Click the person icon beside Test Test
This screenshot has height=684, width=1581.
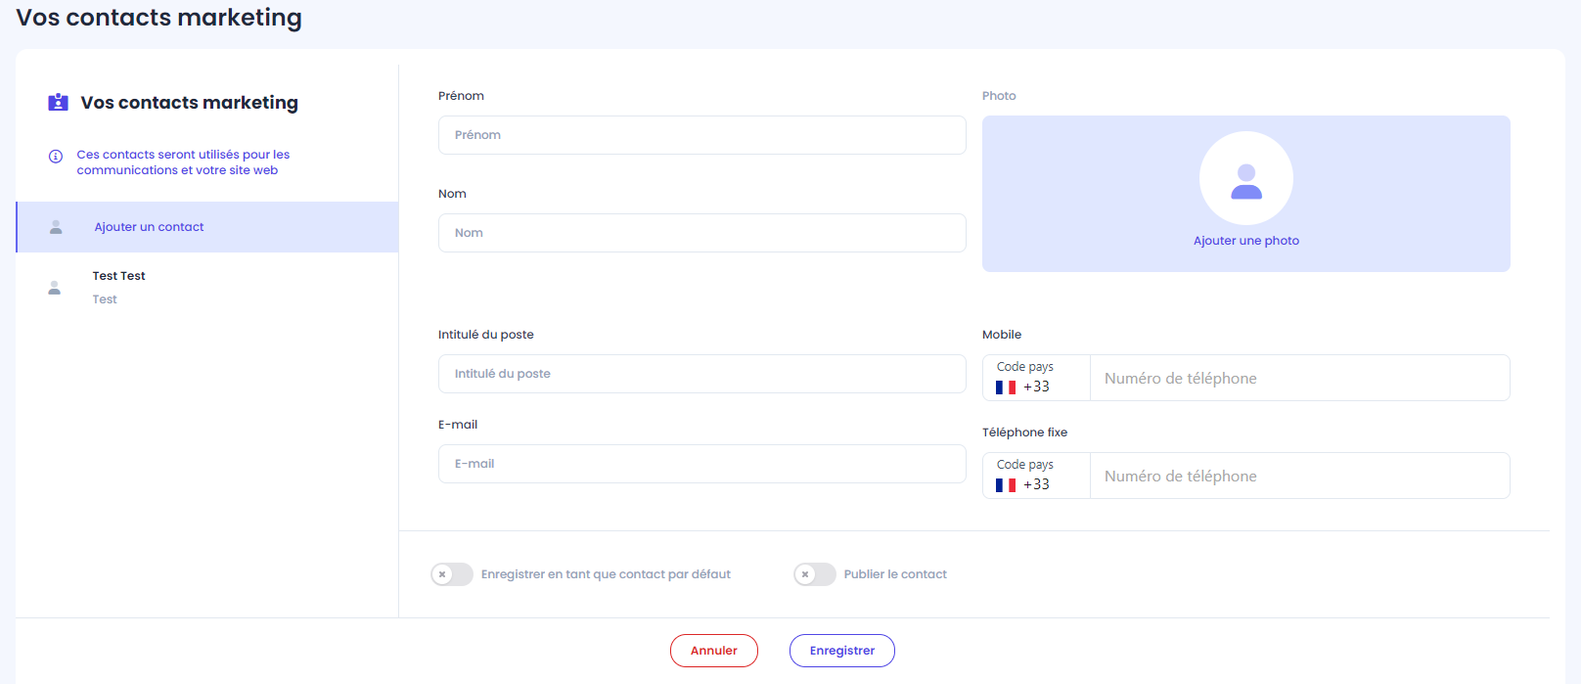click(x=55, y=288)
